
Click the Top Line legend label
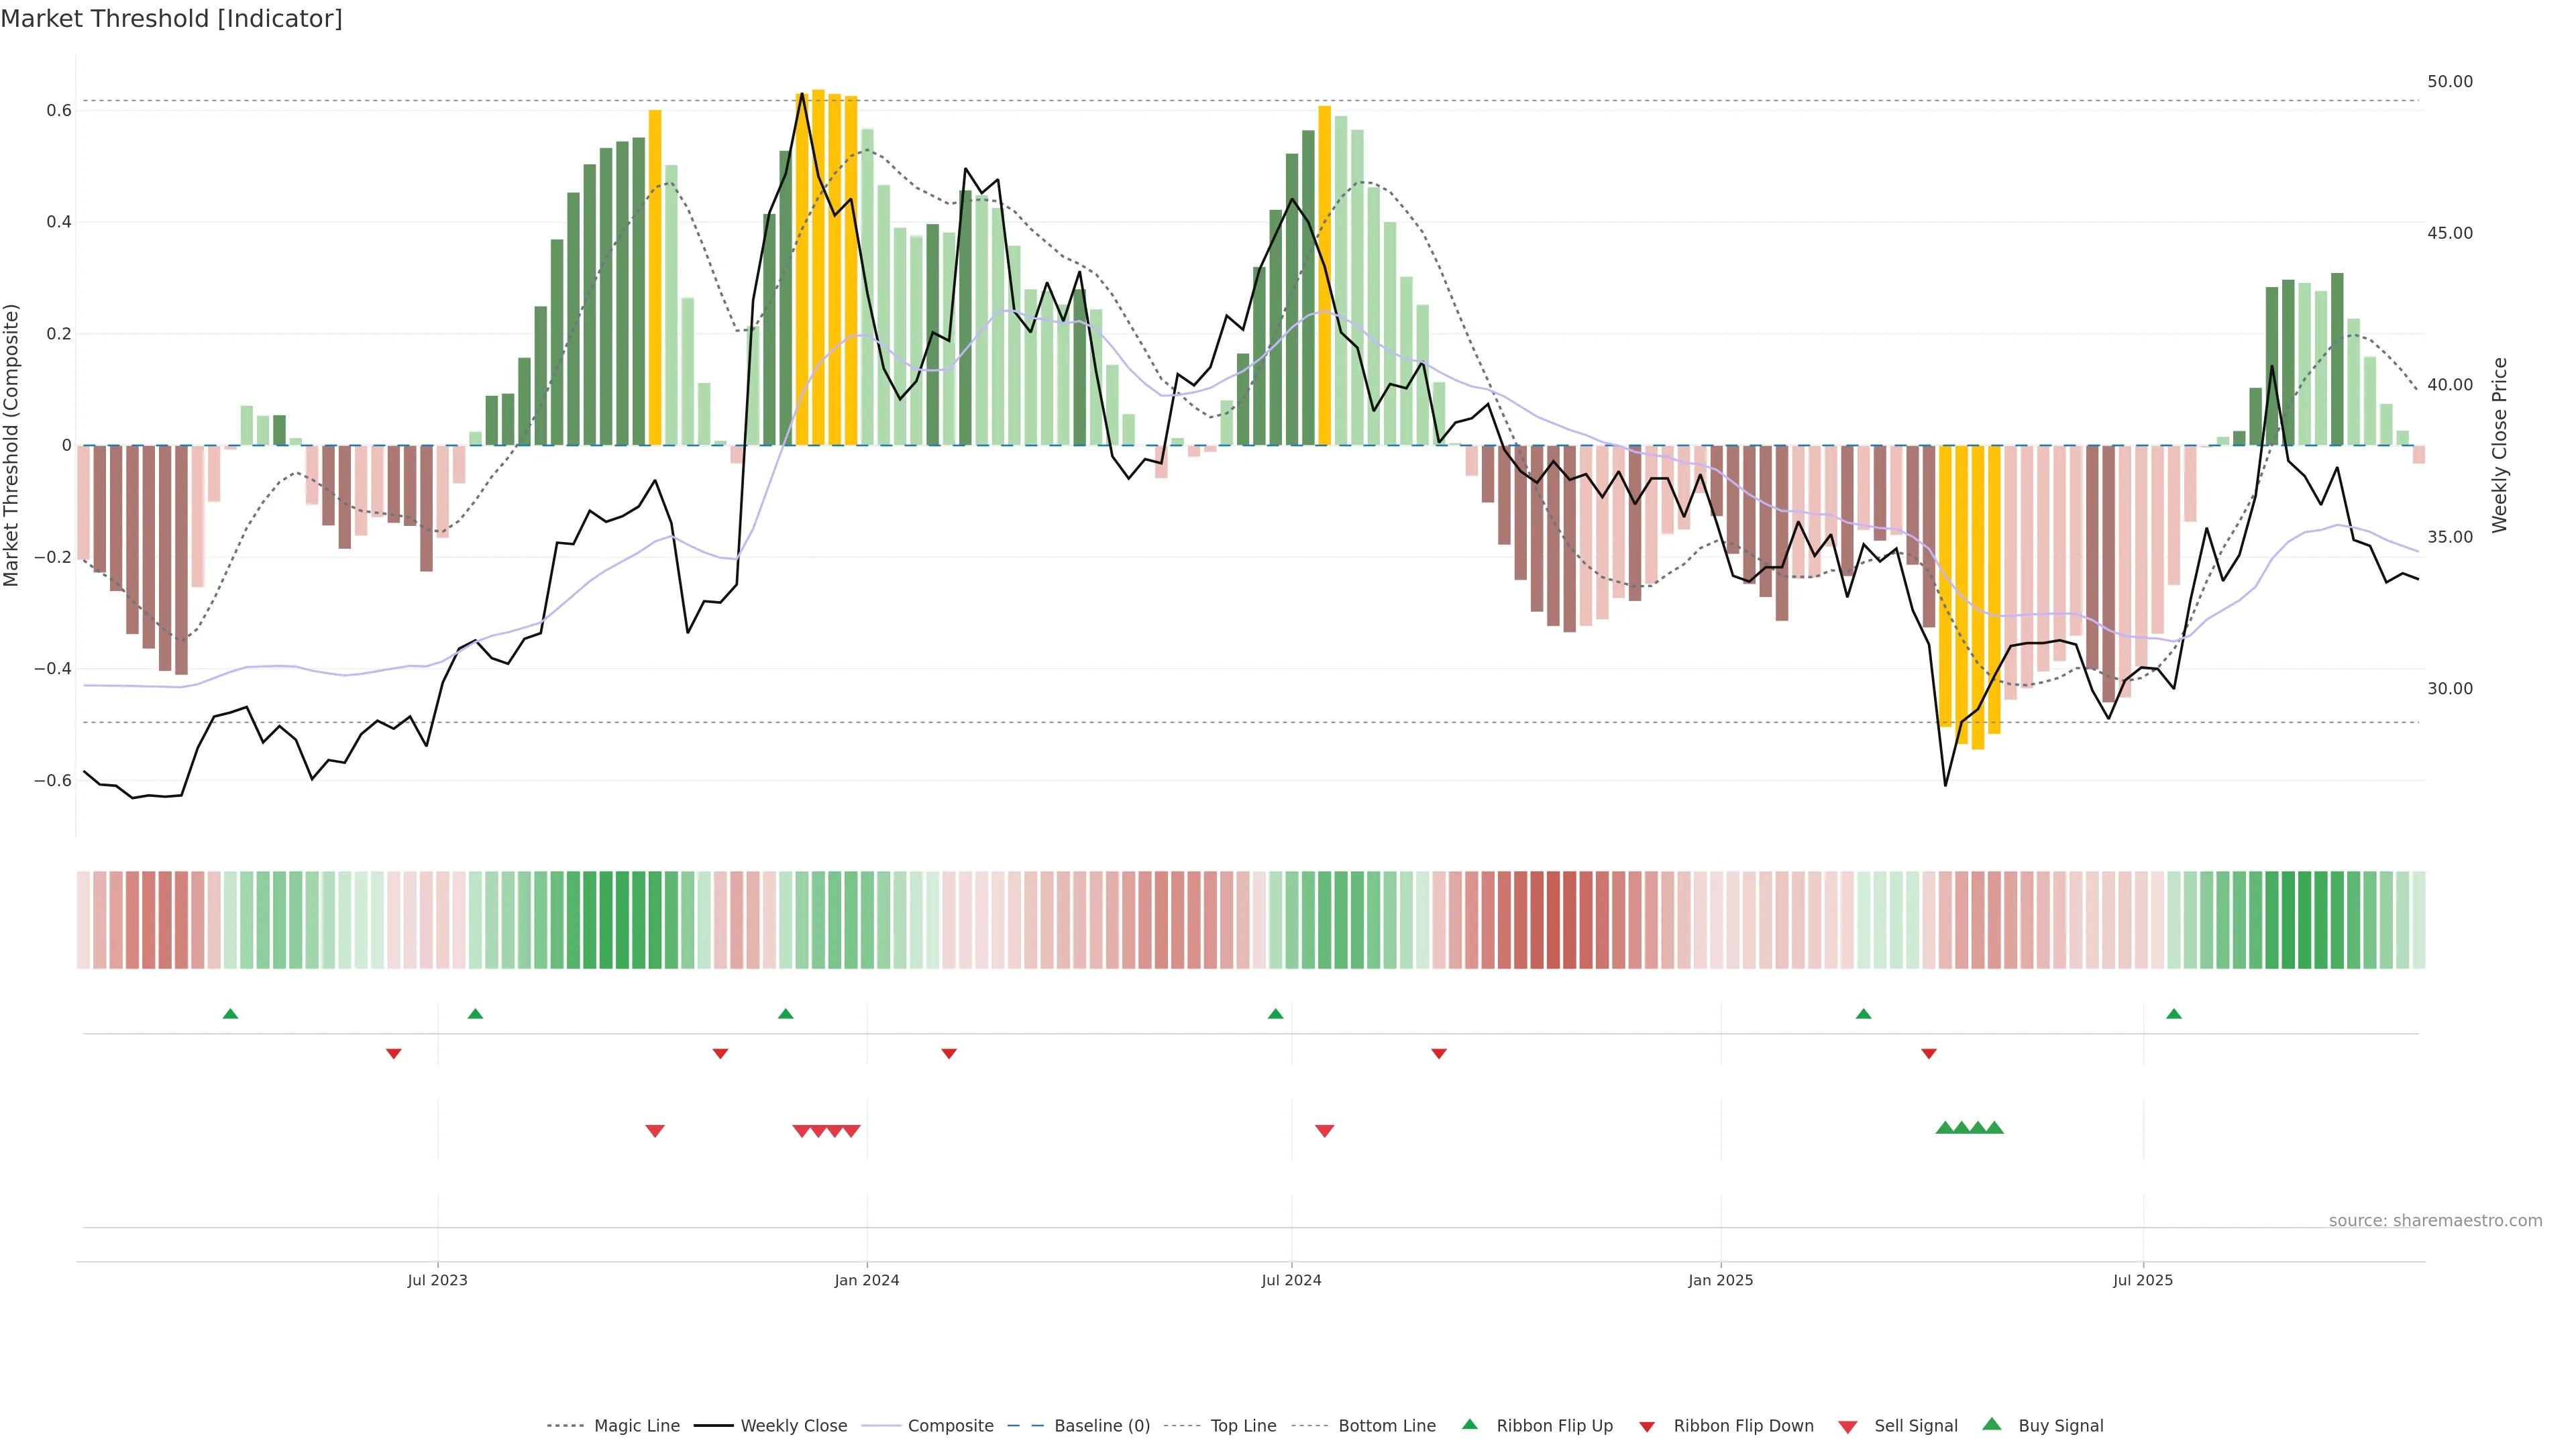(1243, 1425)
